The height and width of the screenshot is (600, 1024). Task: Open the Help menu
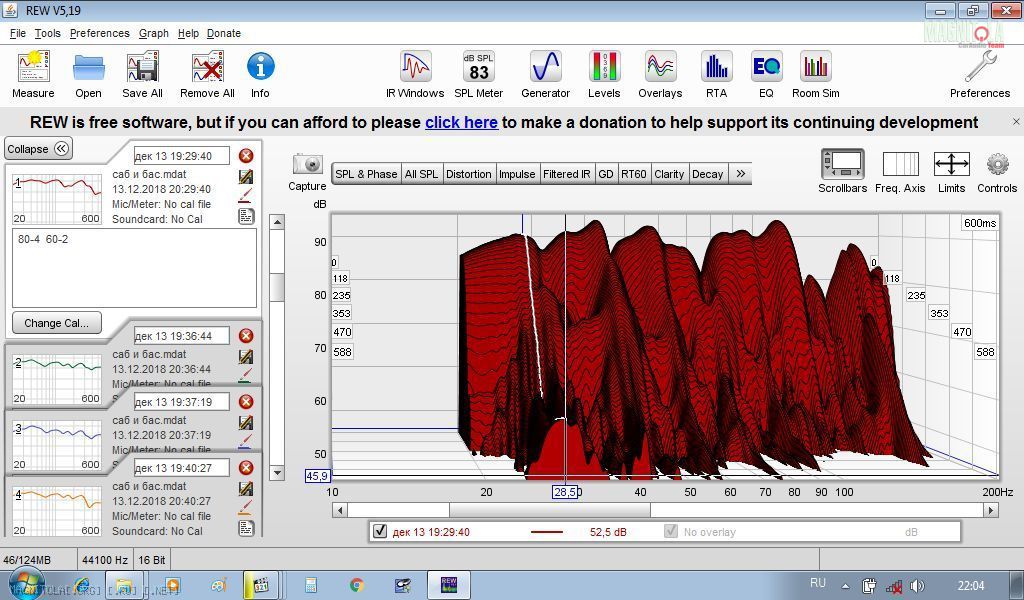tap(188, 33)
